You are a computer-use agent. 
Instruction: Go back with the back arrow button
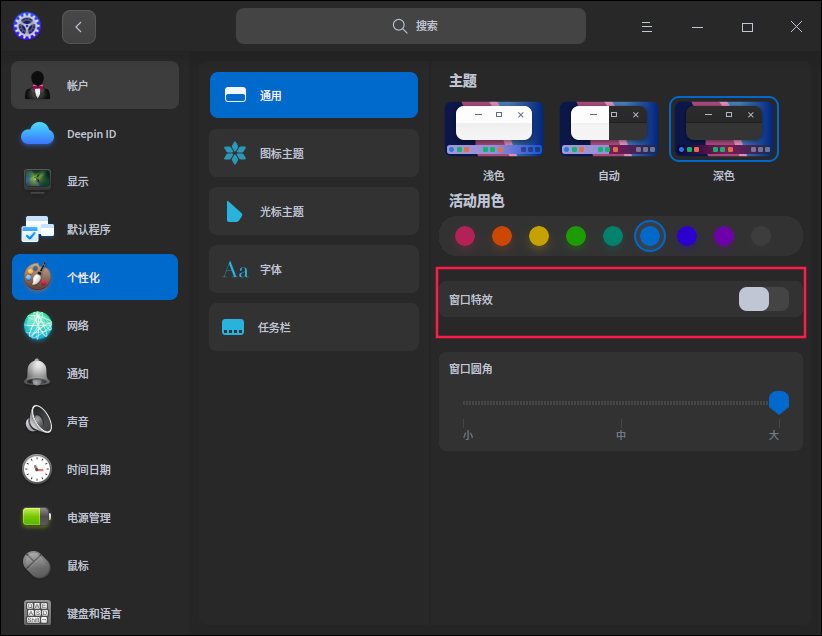(79, 27)
